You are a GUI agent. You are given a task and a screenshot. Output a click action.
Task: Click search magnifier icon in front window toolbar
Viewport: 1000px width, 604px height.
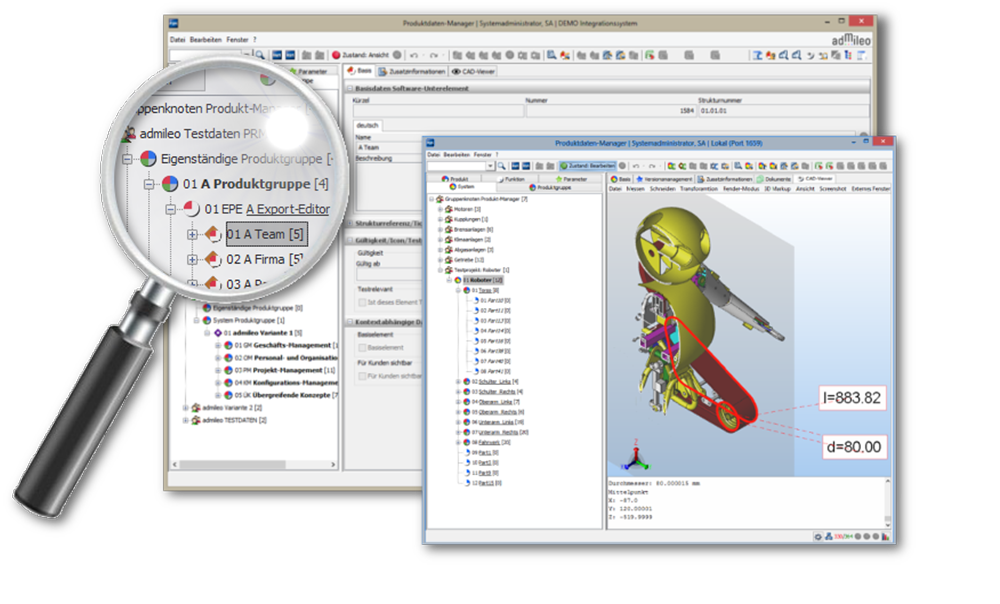(502, 166)
